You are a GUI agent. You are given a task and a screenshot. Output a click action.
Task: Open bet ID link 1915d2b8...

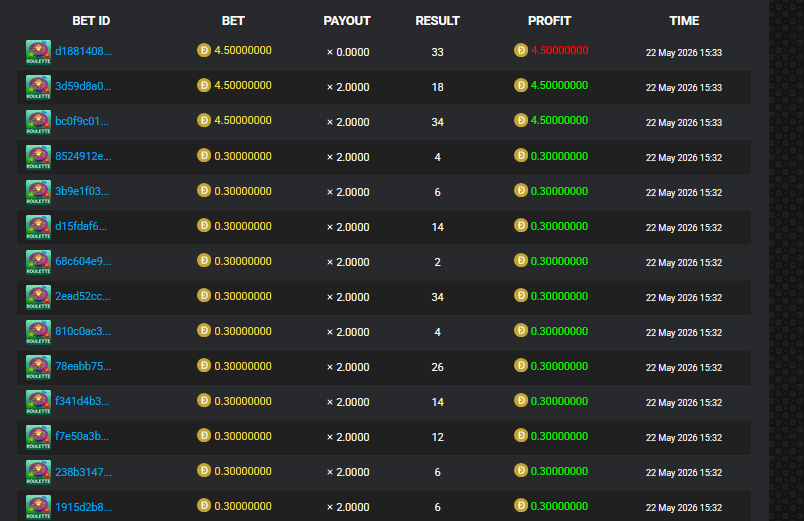(x=83, y=507)
